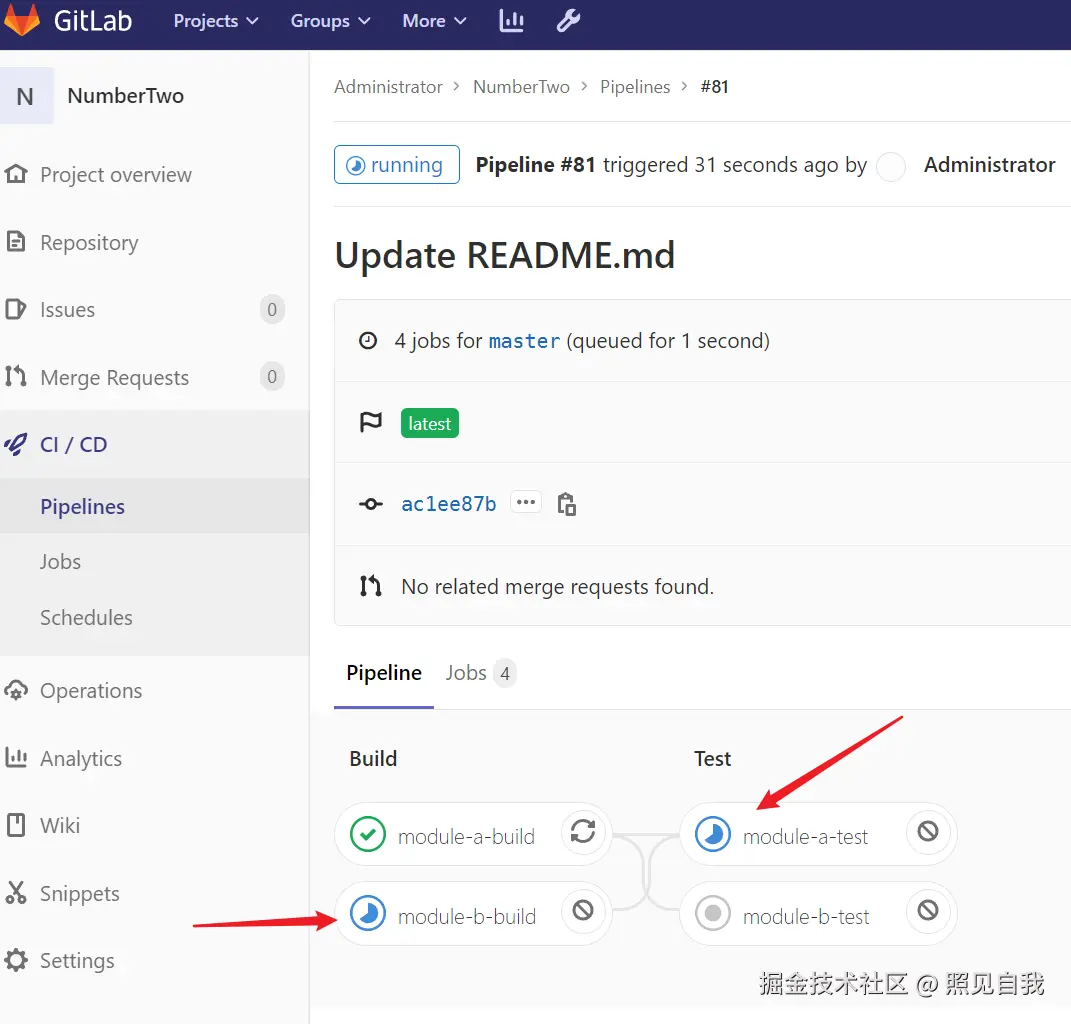Image resolution: width=1071 pixels, height=1024 pixels.
Task: Click the Issues sidebar icon
Action: (16, 309)
